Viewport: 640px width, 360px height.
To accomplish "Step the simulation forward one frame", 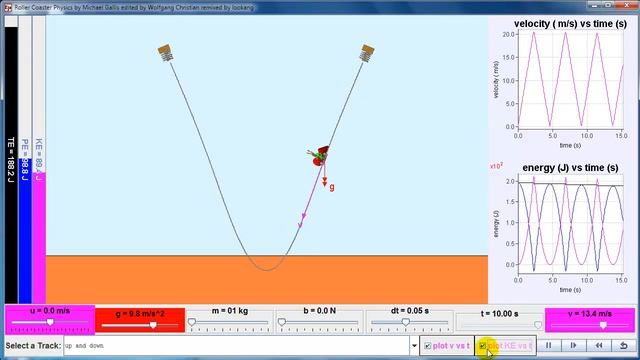I will pos(573,346).
